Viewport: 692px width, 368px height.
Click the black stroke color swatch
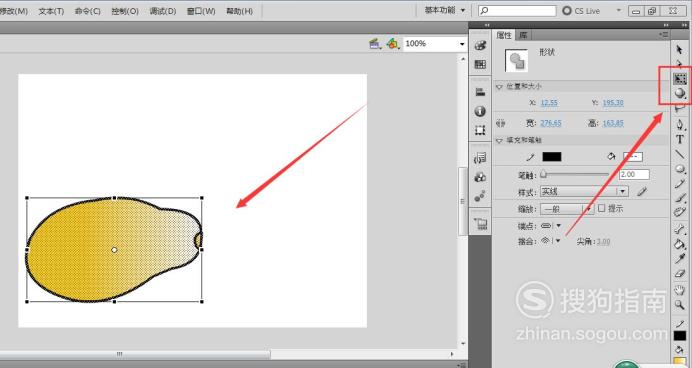(552, 157)
